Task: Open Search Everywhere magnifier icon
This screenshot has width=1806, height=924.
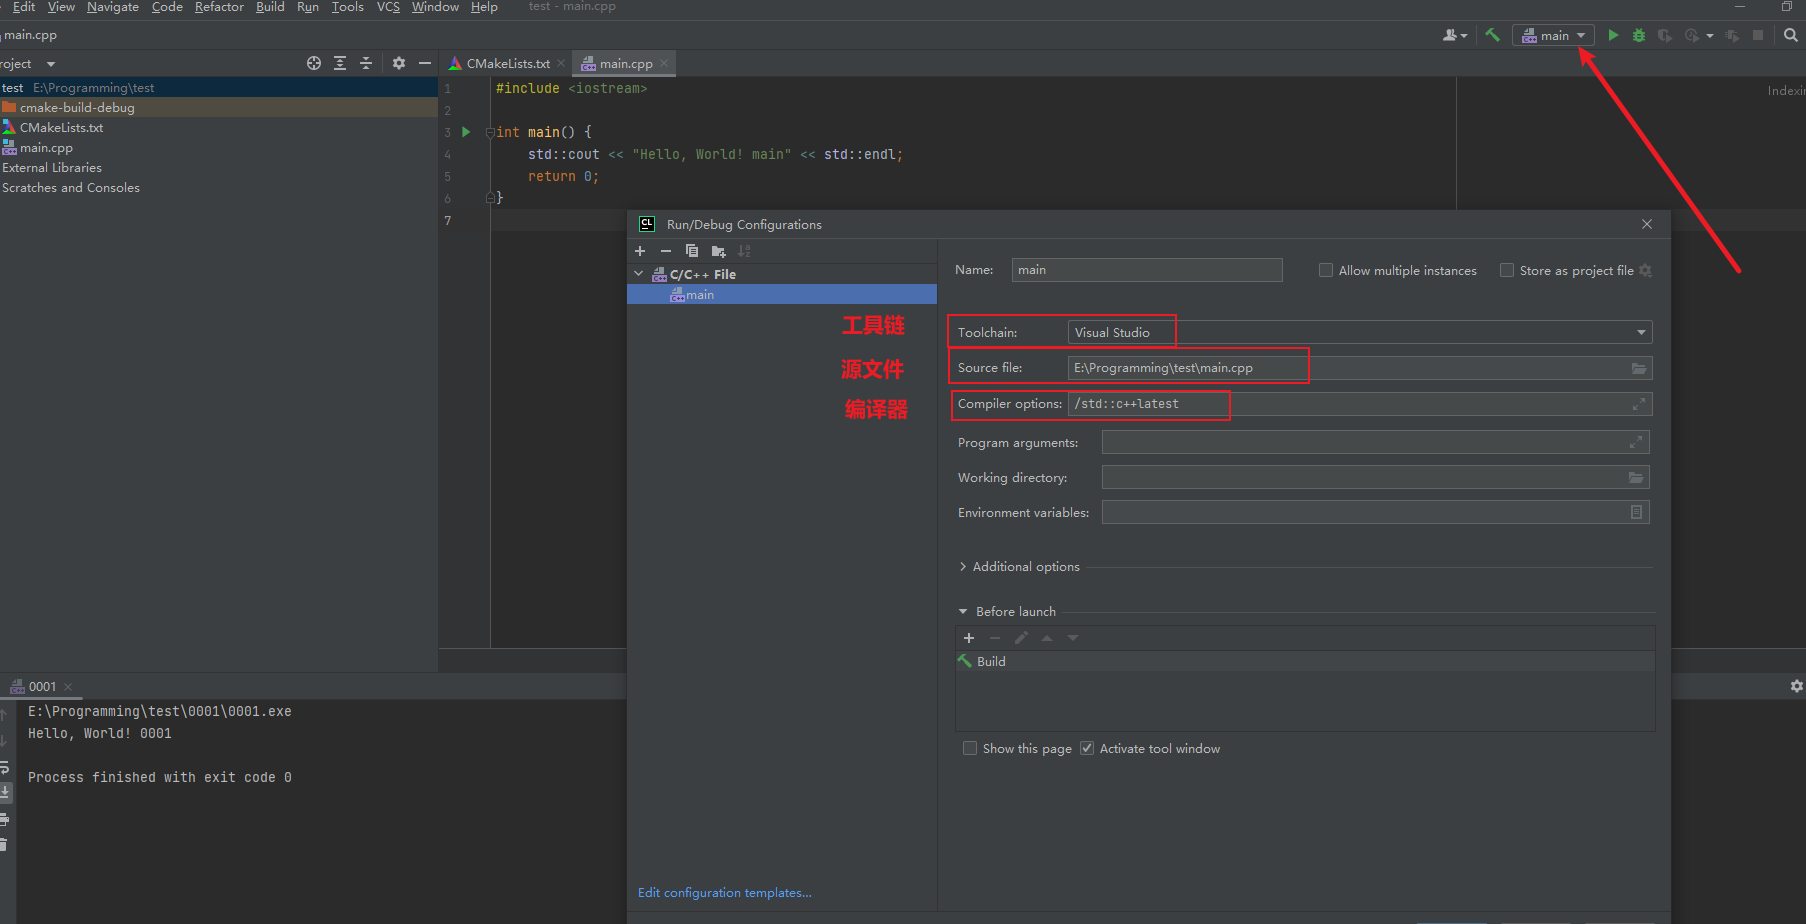Action: (1791, 35)
